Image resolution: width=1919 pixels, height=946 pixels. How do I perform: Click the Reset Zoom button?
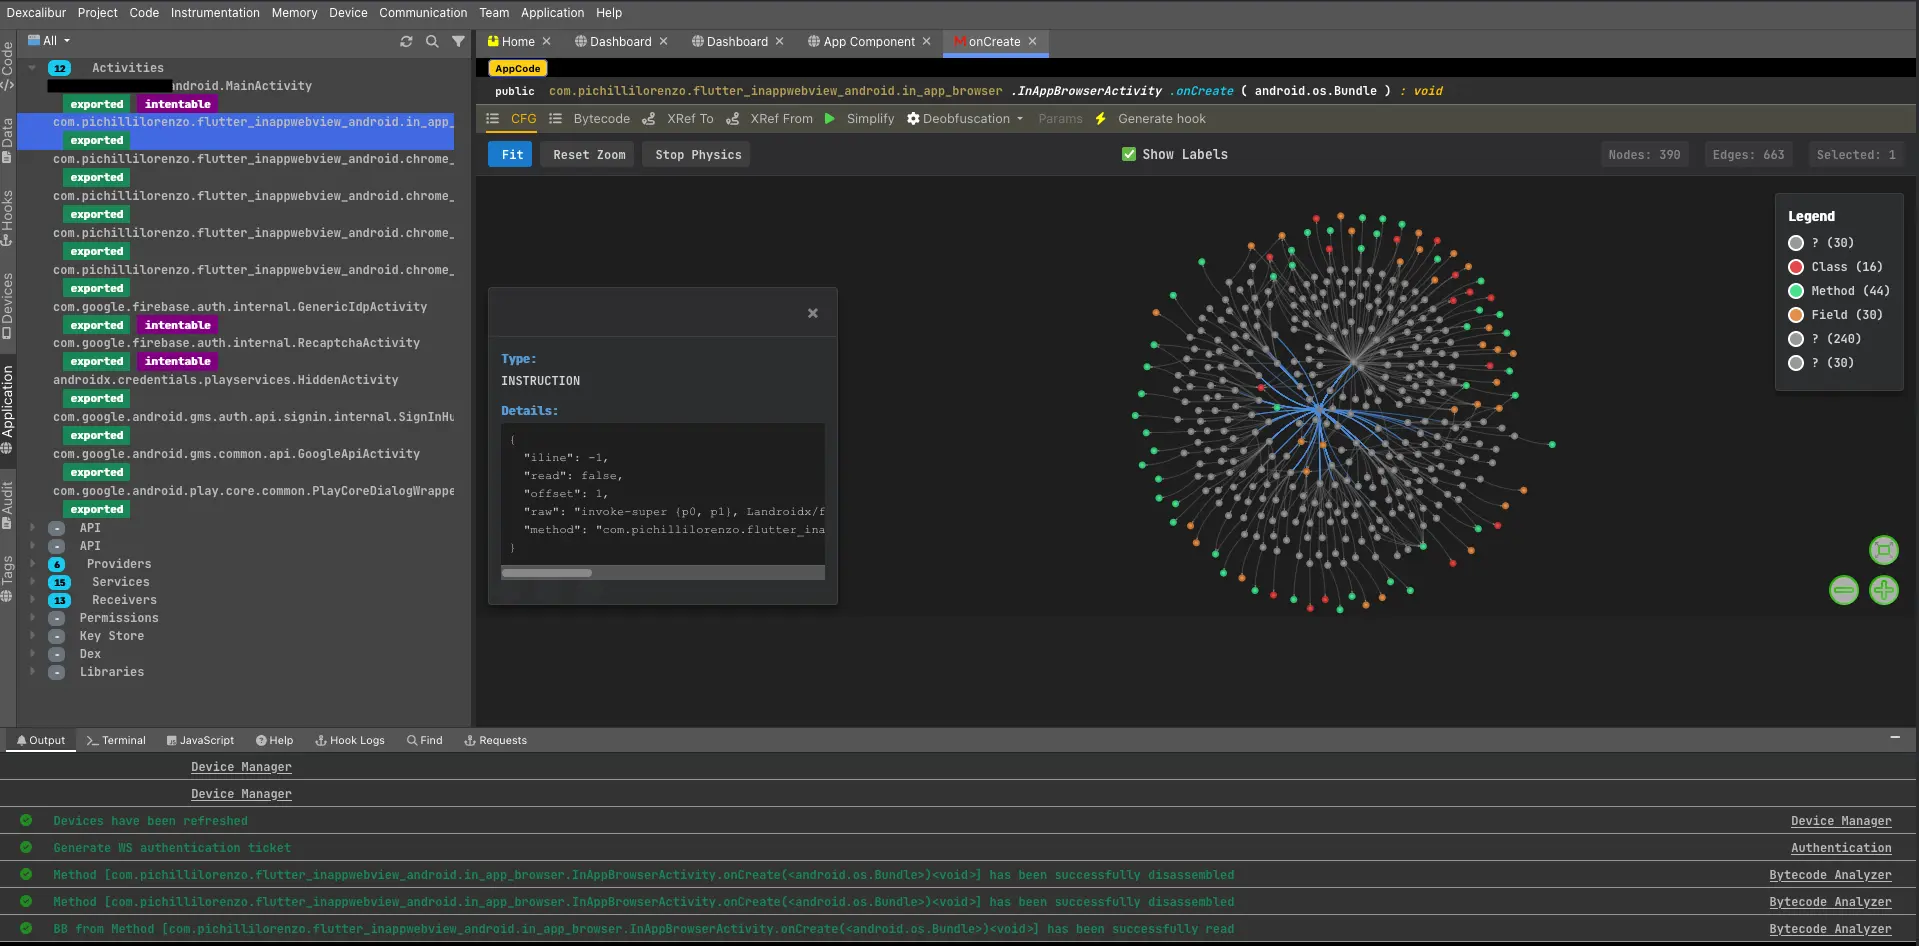(589, 154)
